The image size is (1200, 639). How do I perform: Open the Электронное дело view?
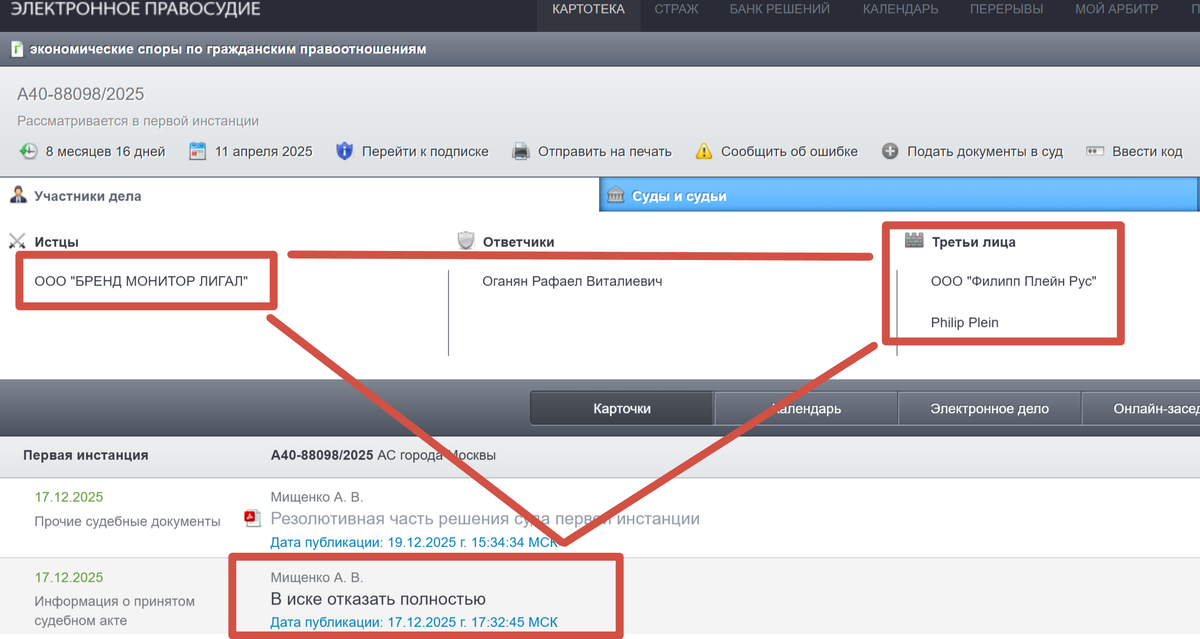coord(990,409)
